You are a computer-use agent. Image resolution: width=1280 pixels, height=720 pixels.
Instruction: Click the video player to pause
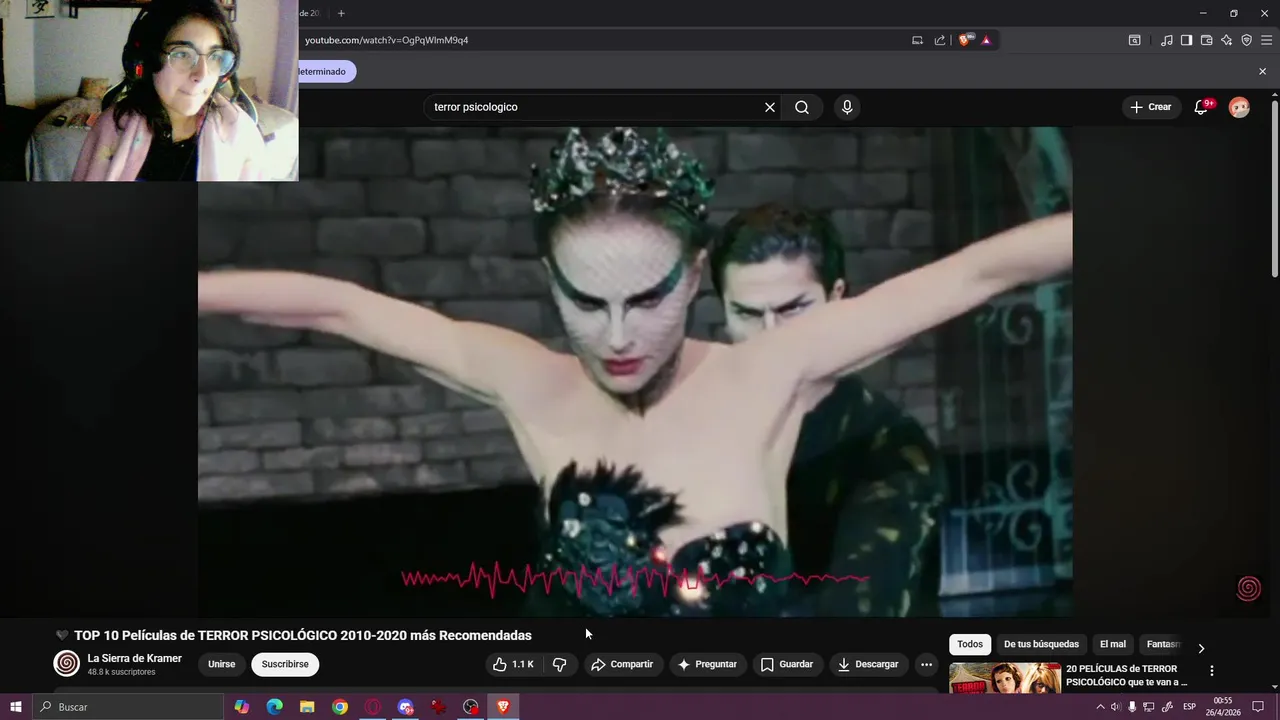point(635,371)
